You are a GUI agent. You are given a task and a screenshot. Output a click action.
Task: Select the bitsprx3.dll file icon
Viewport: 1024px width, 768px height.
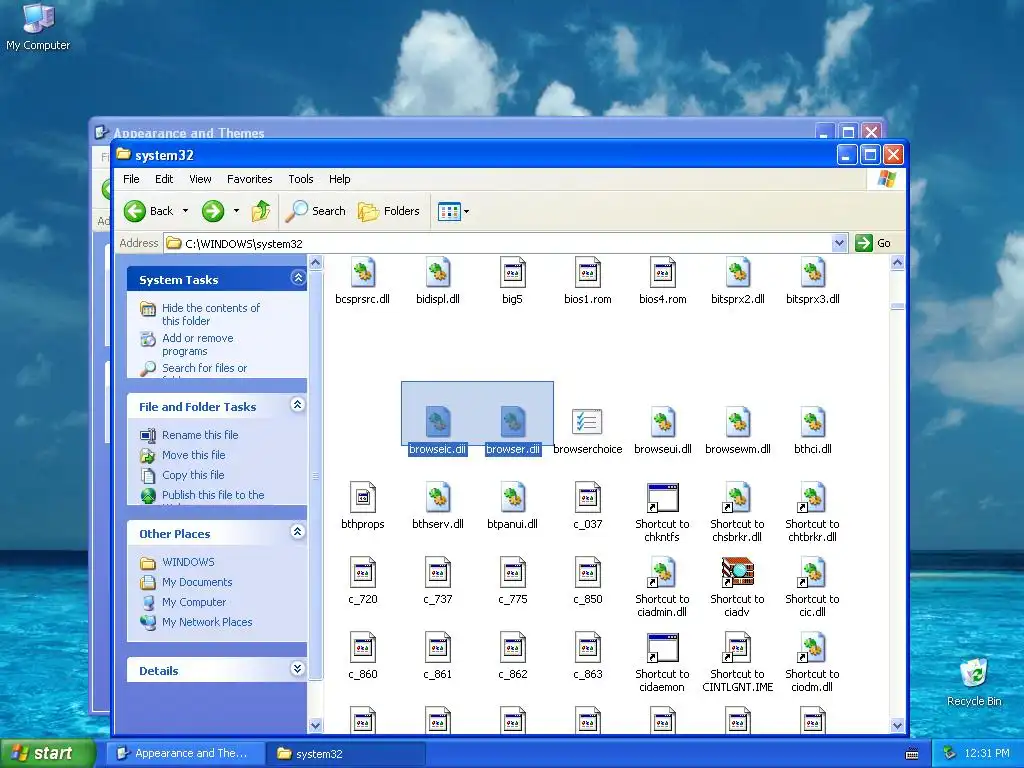coord(813,272)
